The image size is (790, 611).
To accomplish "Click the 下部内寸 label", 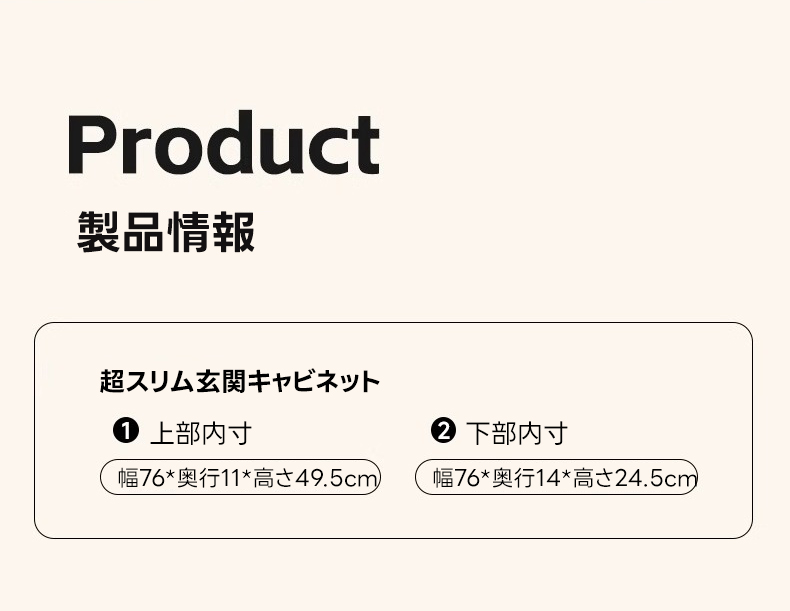I will 517,433.
